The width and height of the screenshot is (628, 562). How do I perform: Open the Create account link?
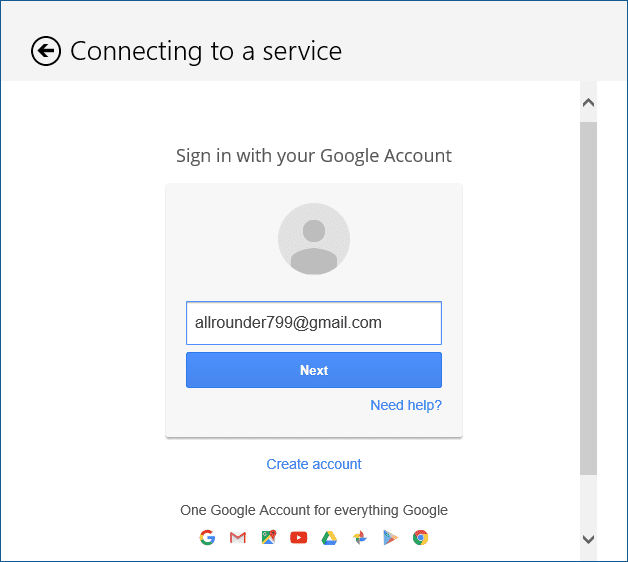(314, 464)
